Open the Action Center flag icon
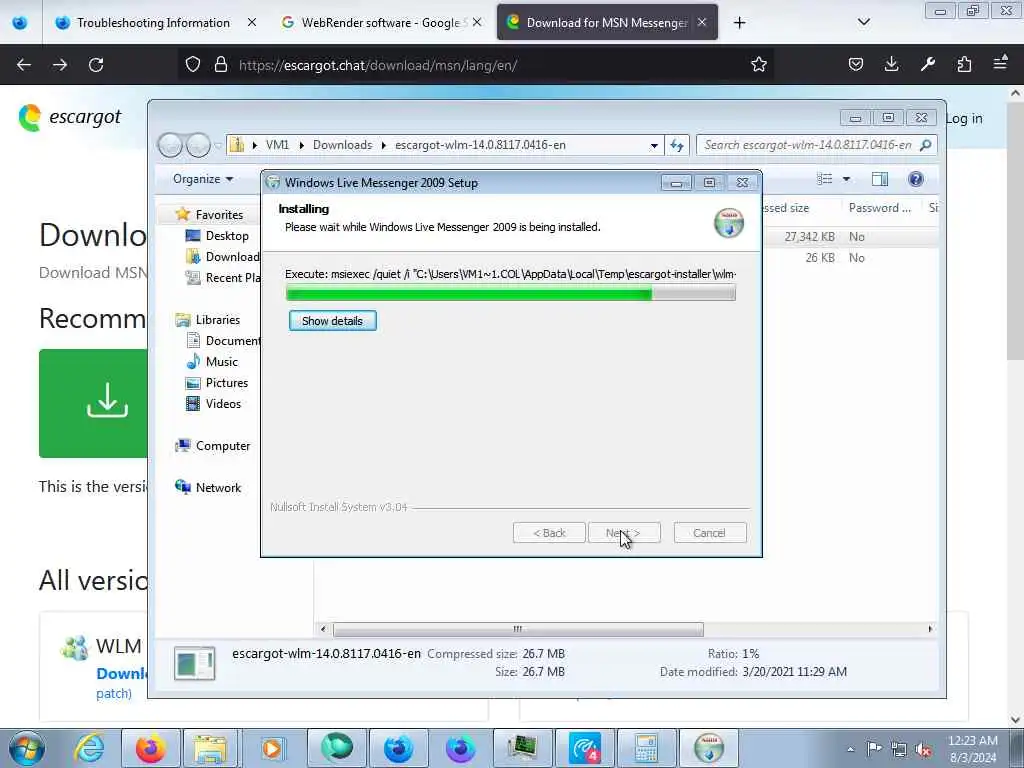 [874, 748]
